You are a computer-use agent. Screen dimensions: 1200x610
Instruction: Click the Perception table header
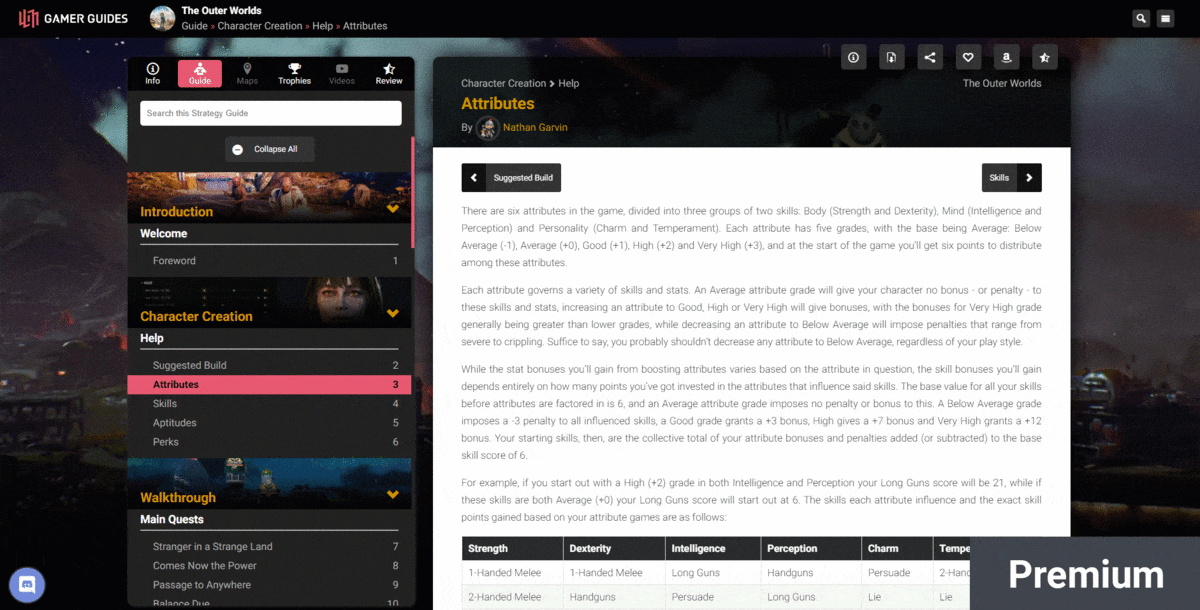[x=811, y=549]
